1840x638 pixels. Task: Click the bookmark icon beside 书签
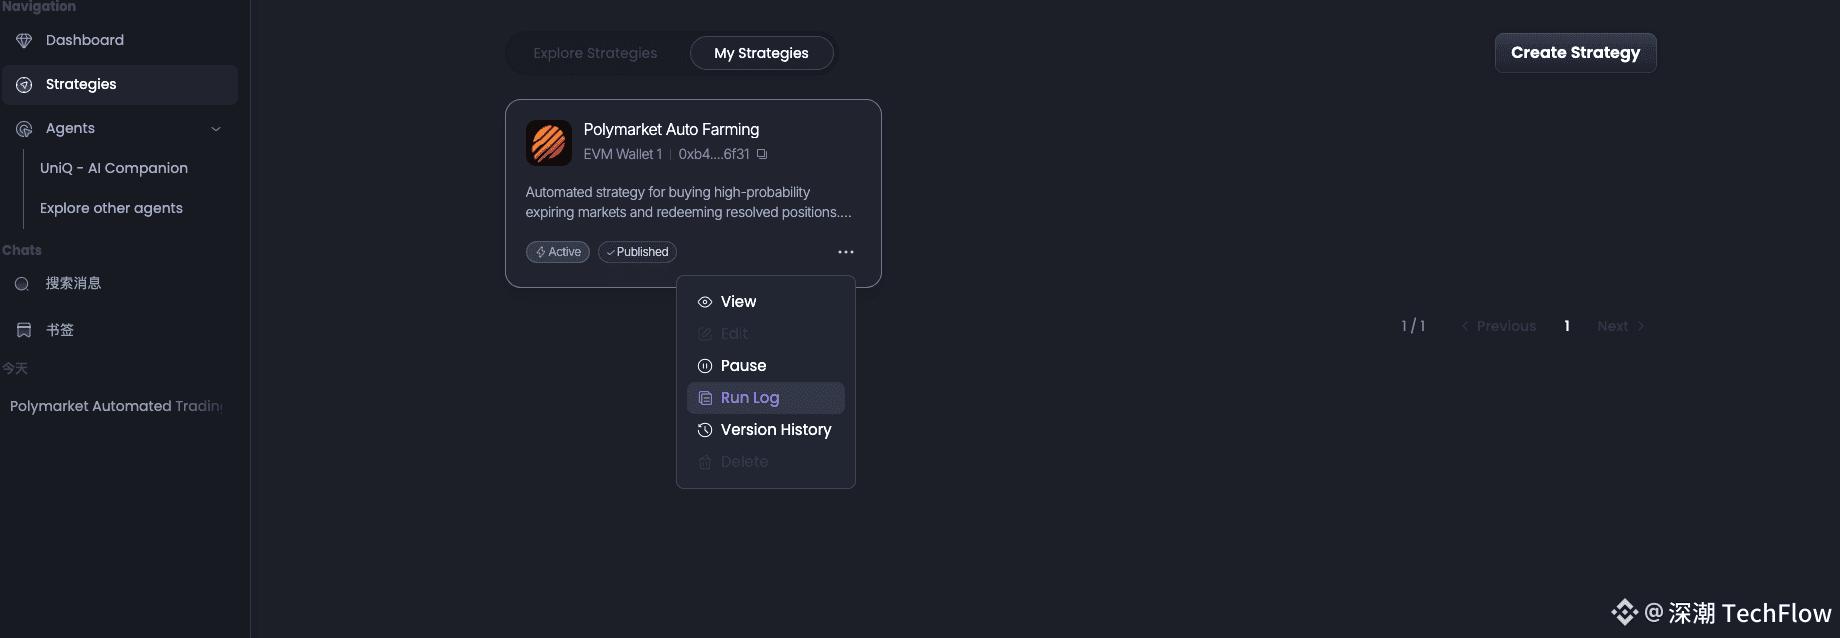click(24, 330)
